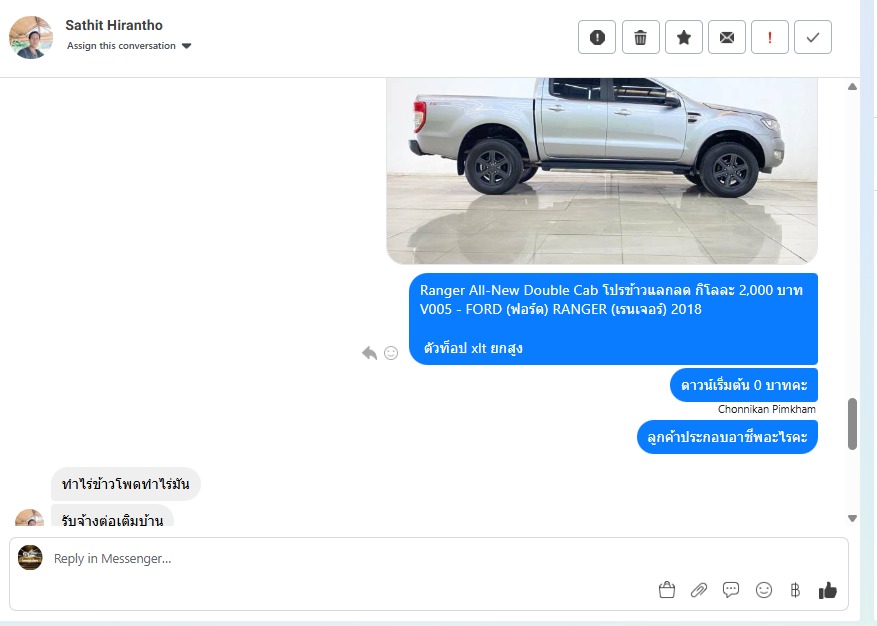Reply to the Ranger message with arrow icon
This screenshot has width=877, height=626.
[x=369, y=353]
